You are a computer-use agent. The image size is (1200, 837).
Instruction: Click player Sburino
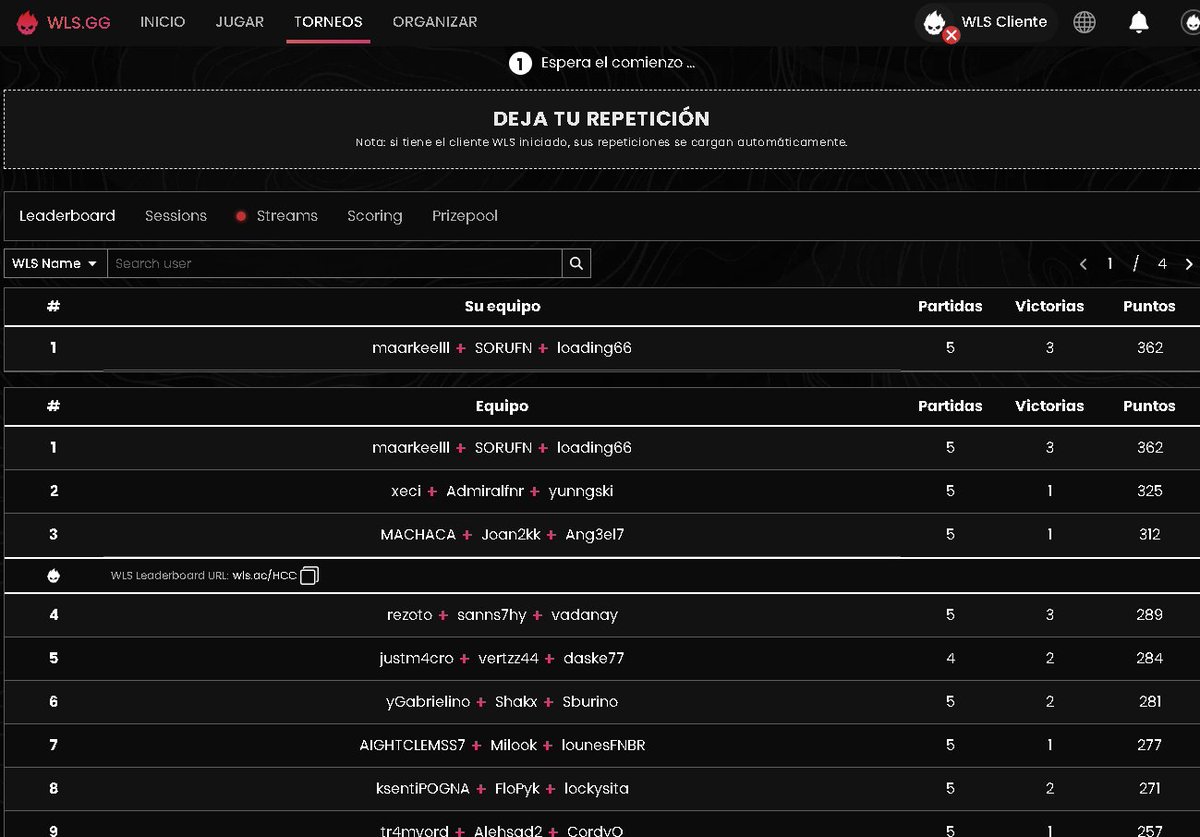tap(590, 702)
